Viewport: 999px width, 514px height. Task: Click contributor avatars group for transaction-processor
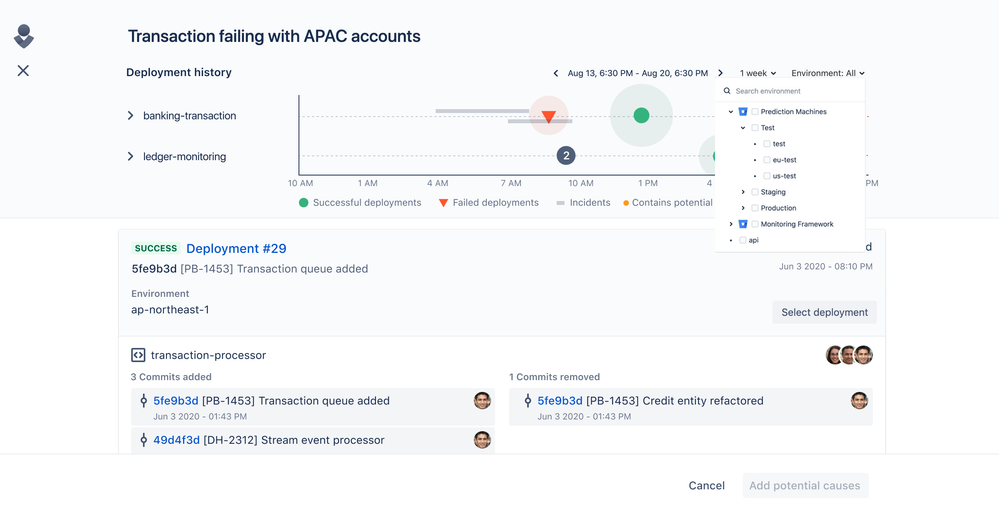(x=849, y=355)
